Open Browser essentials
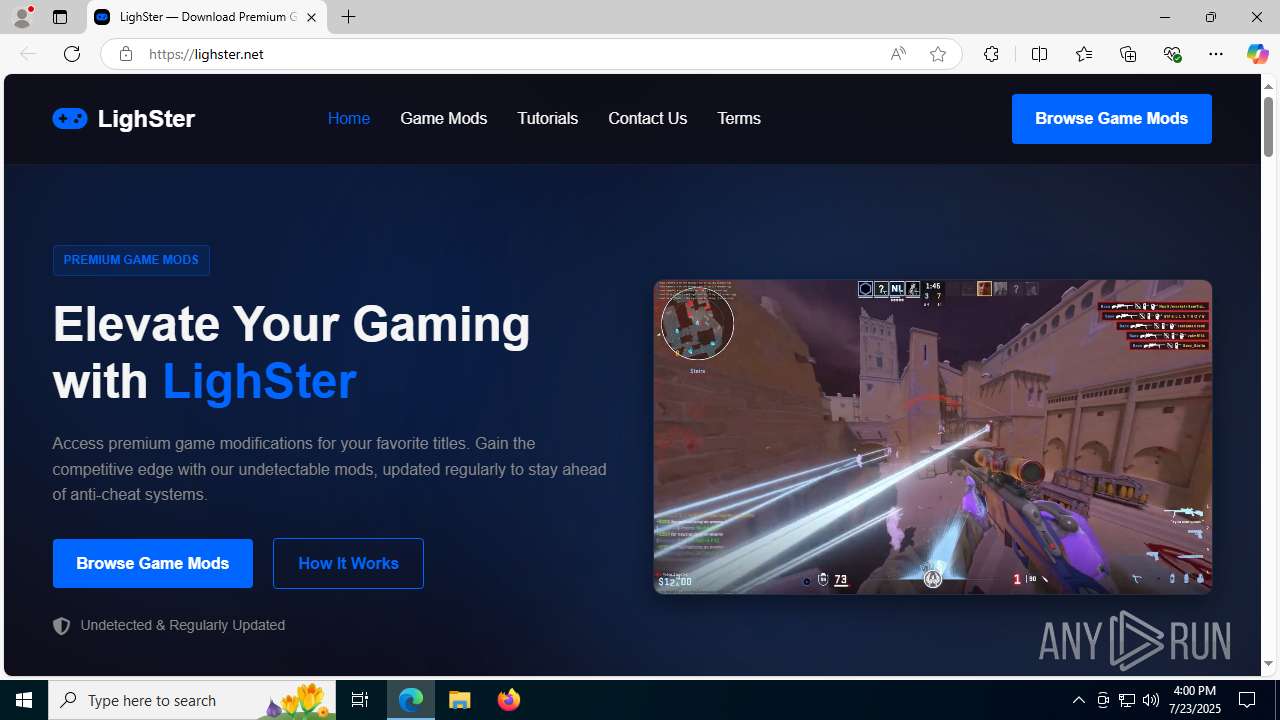 [1172, 54]
